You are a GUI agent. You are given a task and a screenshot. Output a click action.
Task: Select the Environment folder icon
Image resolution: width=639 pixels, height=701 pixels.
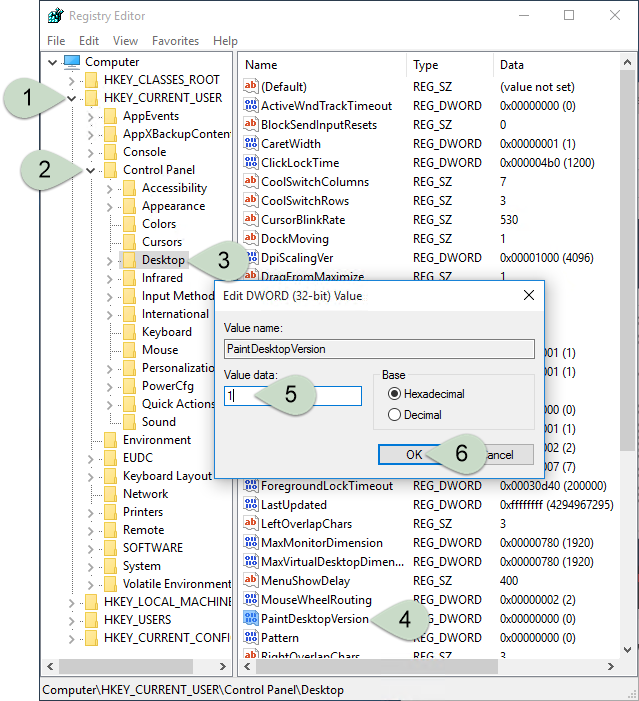tap(110, 440)
